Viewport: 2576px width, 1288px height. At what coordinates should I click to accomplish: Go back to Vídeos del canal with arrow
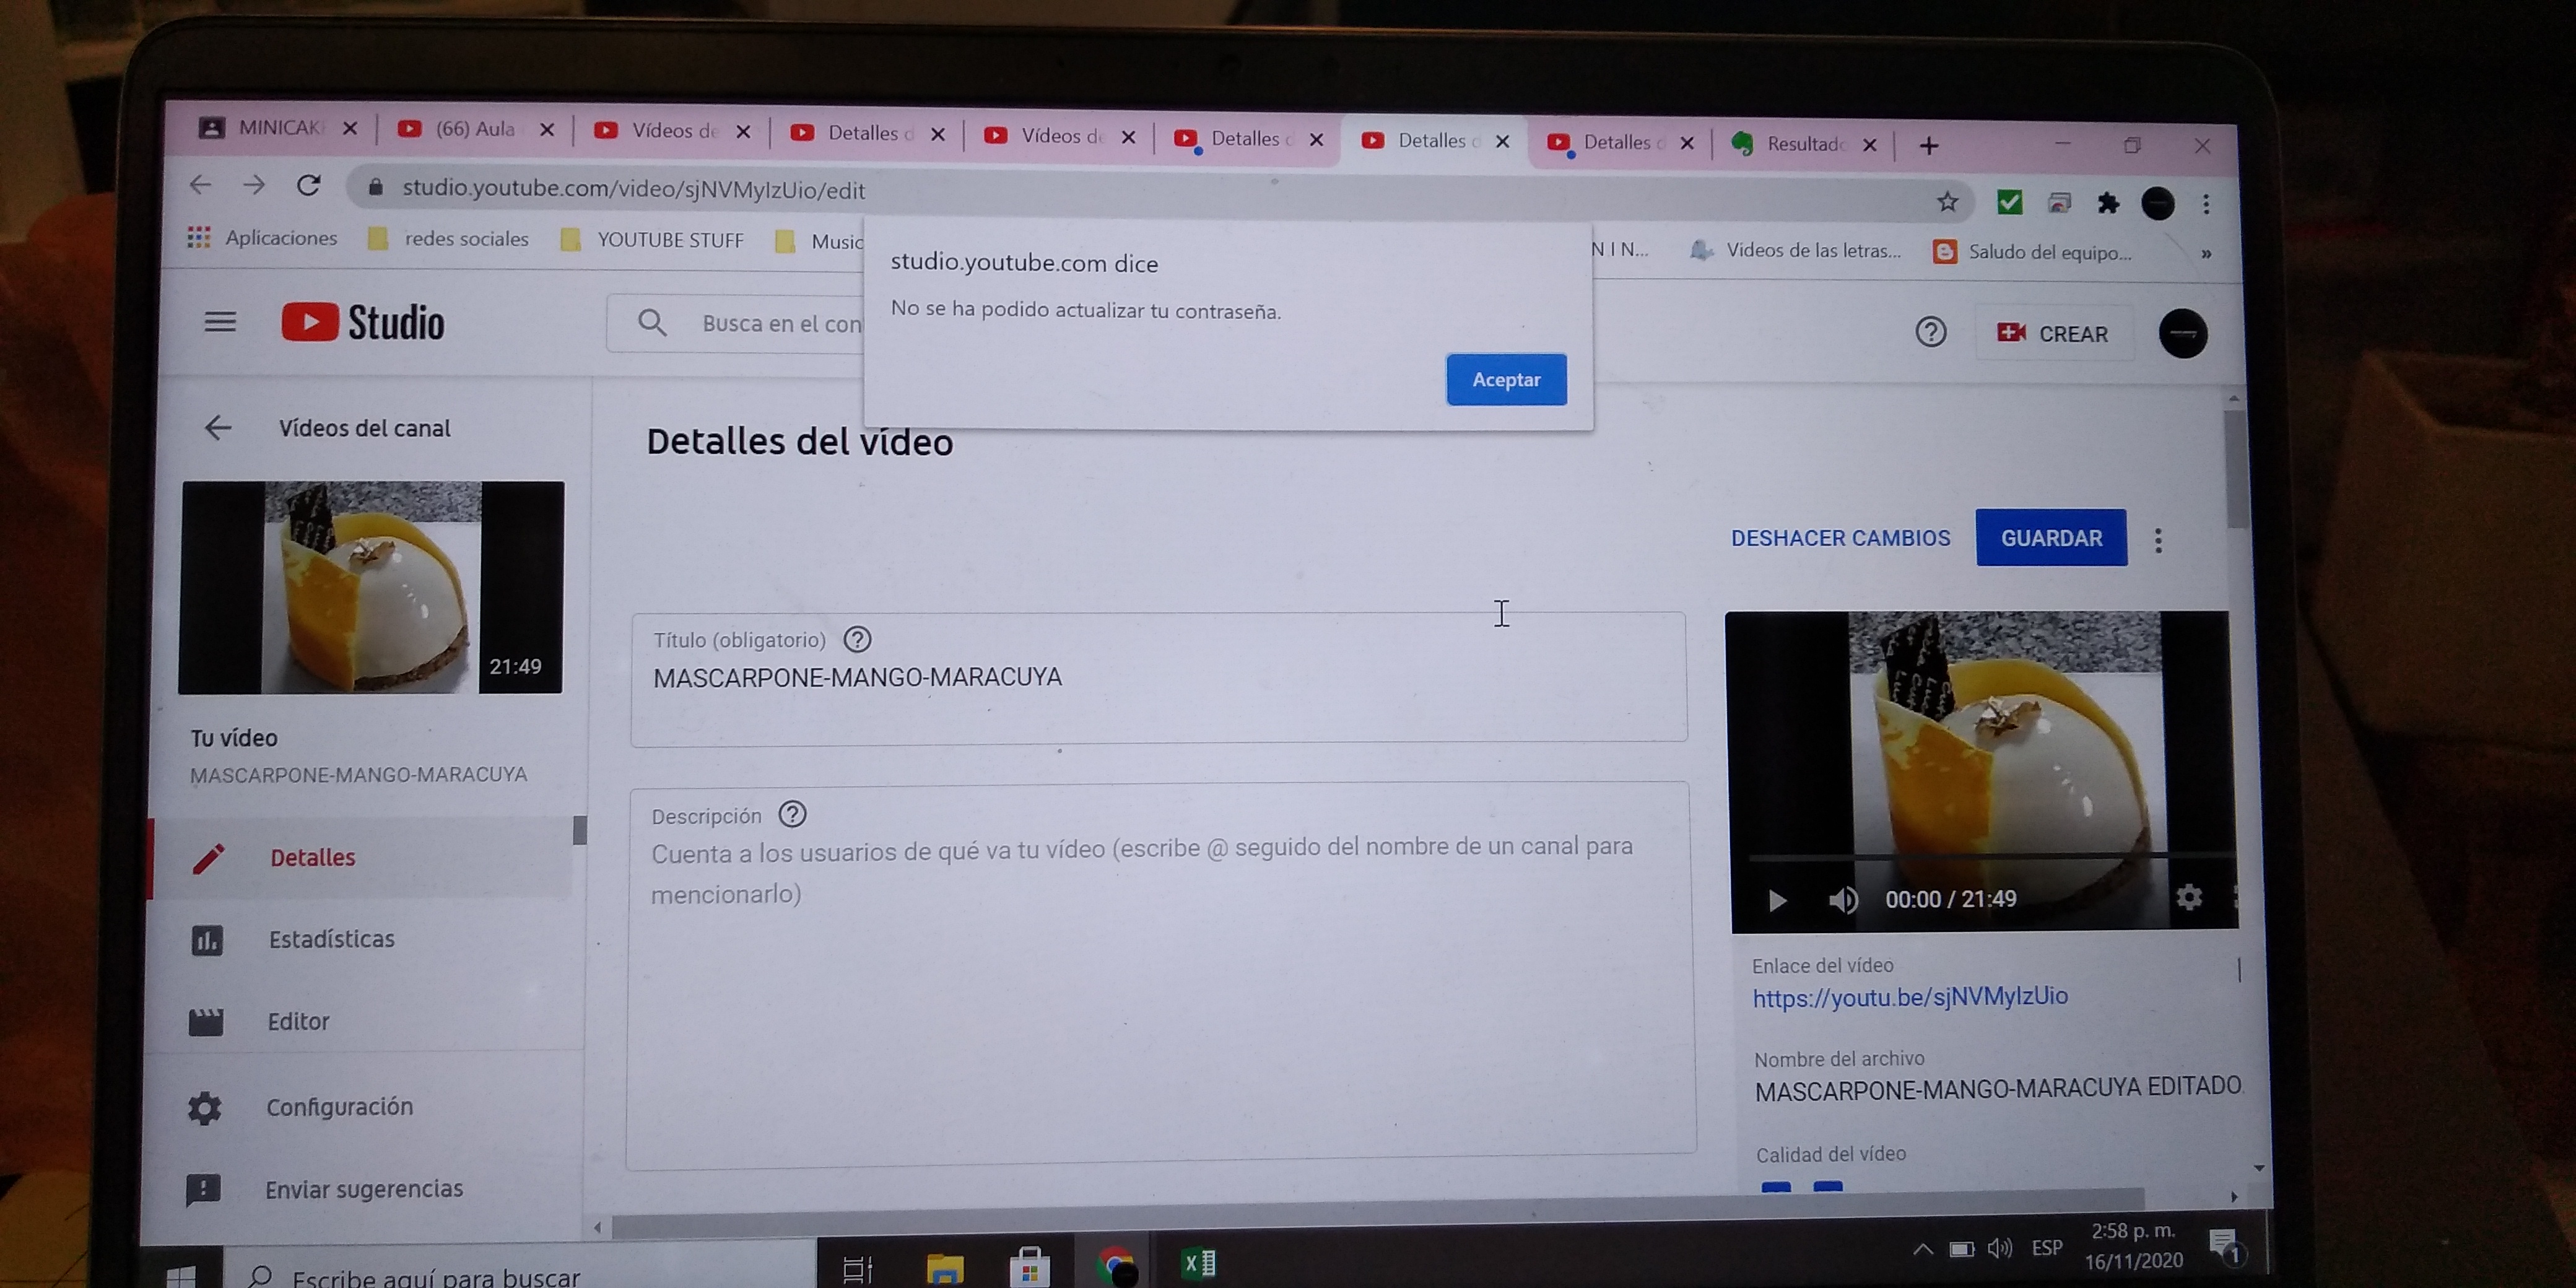pos(218,428)
